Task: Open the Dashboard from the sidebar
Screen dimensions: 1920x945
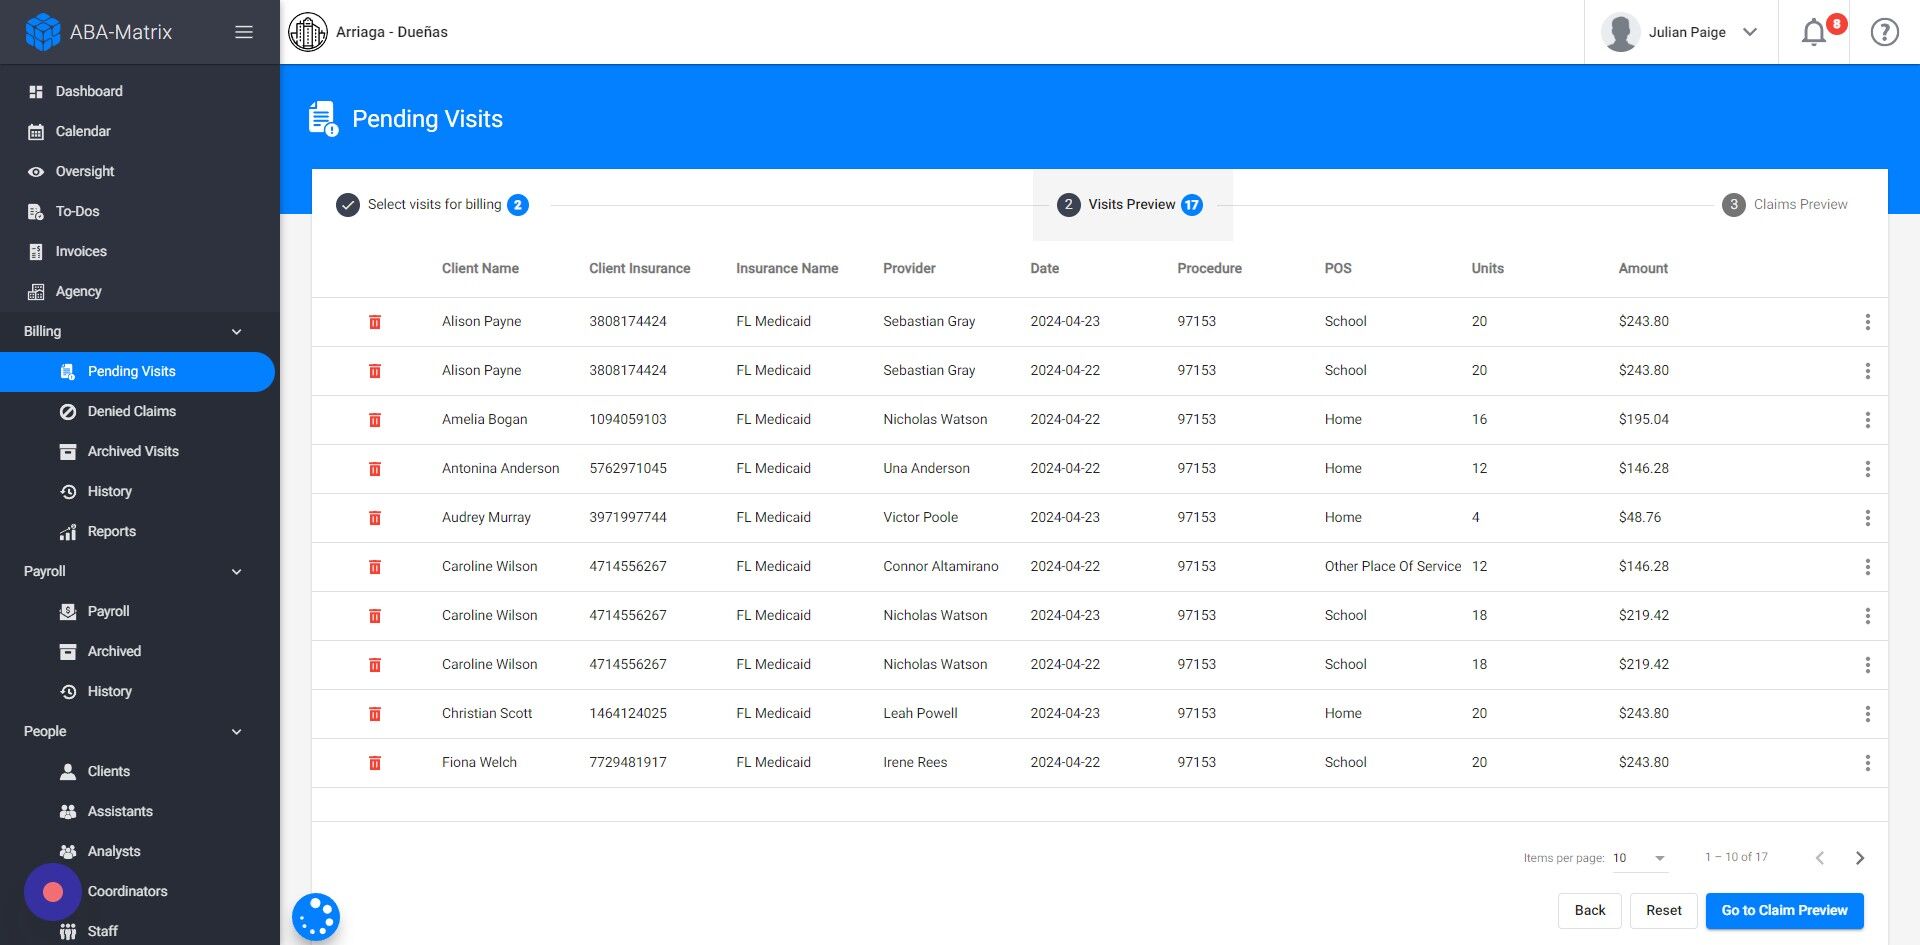Action: point(88,91)
